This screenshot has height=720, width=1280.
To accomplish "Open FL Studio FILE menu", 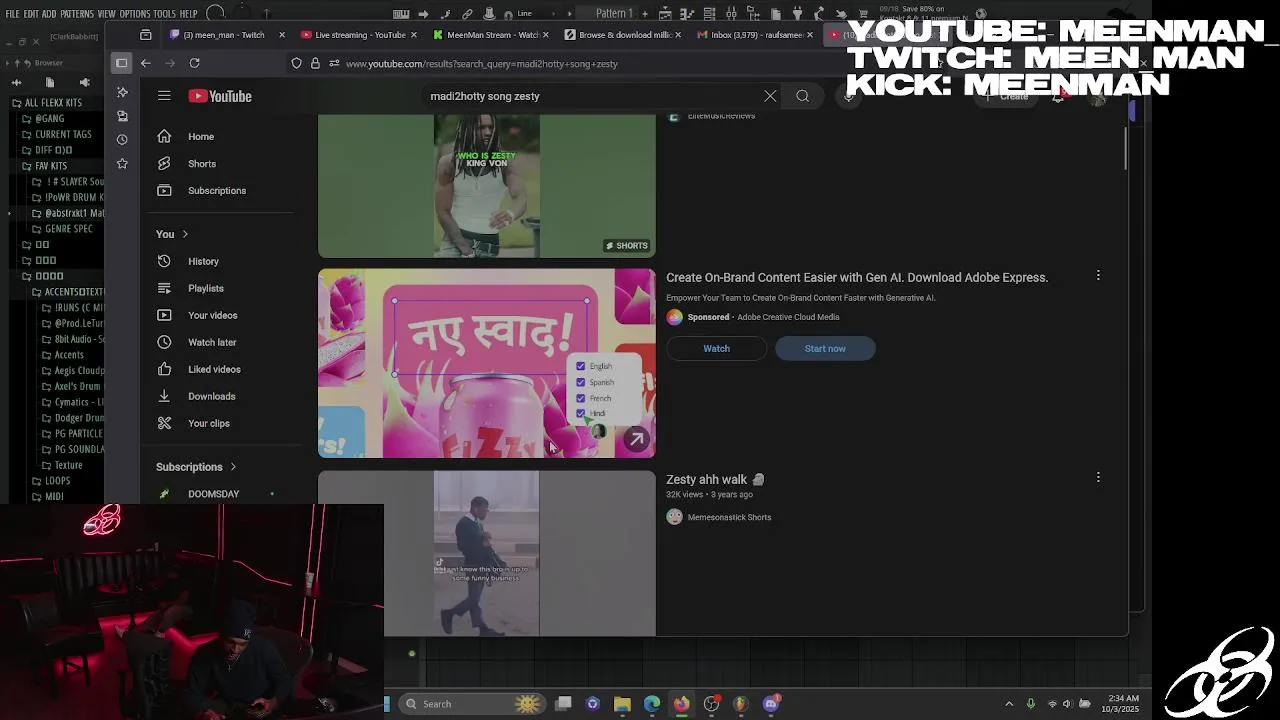I will click(x=13, y=14).
